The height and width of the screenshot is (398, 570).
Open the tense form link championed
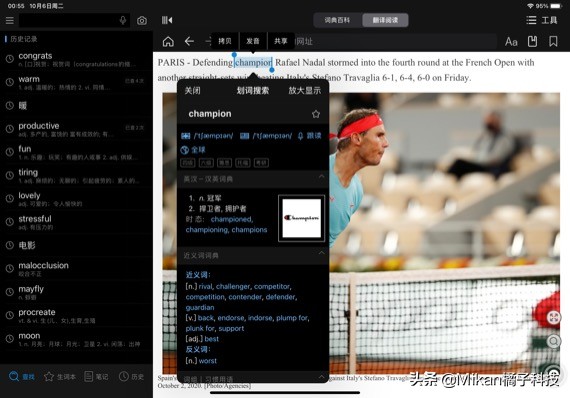tap(231, 219)
